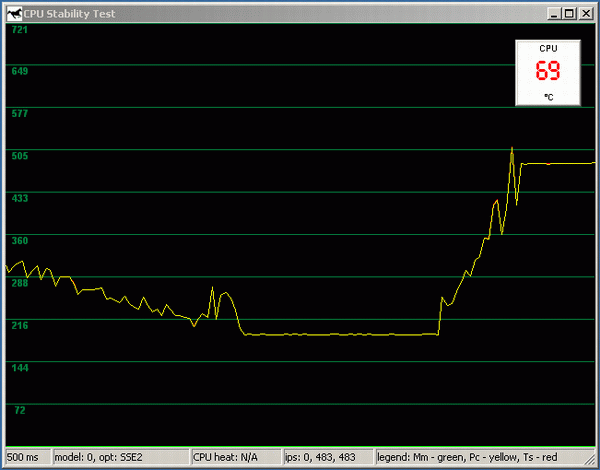This screenshot has width=600, height=470.
Task: Click the legend status bar panel
Action: 485,457
